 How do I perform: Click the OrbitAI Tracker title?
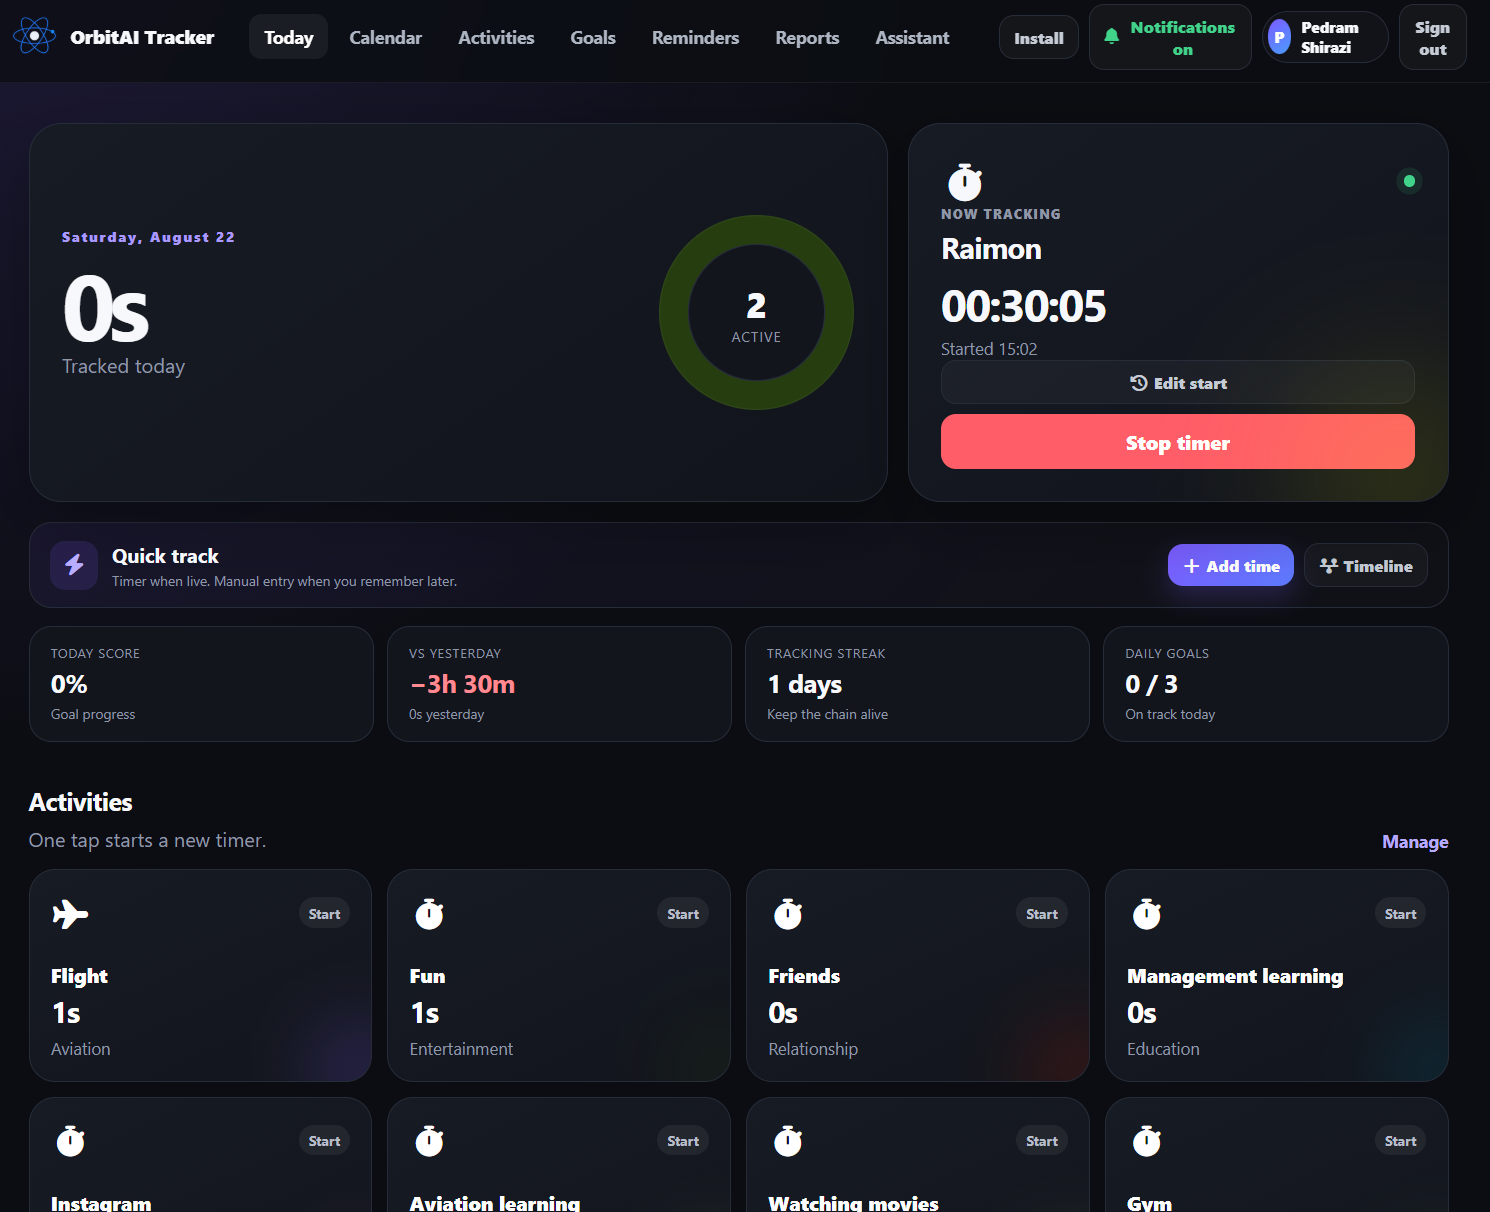[x=142, y=37]
